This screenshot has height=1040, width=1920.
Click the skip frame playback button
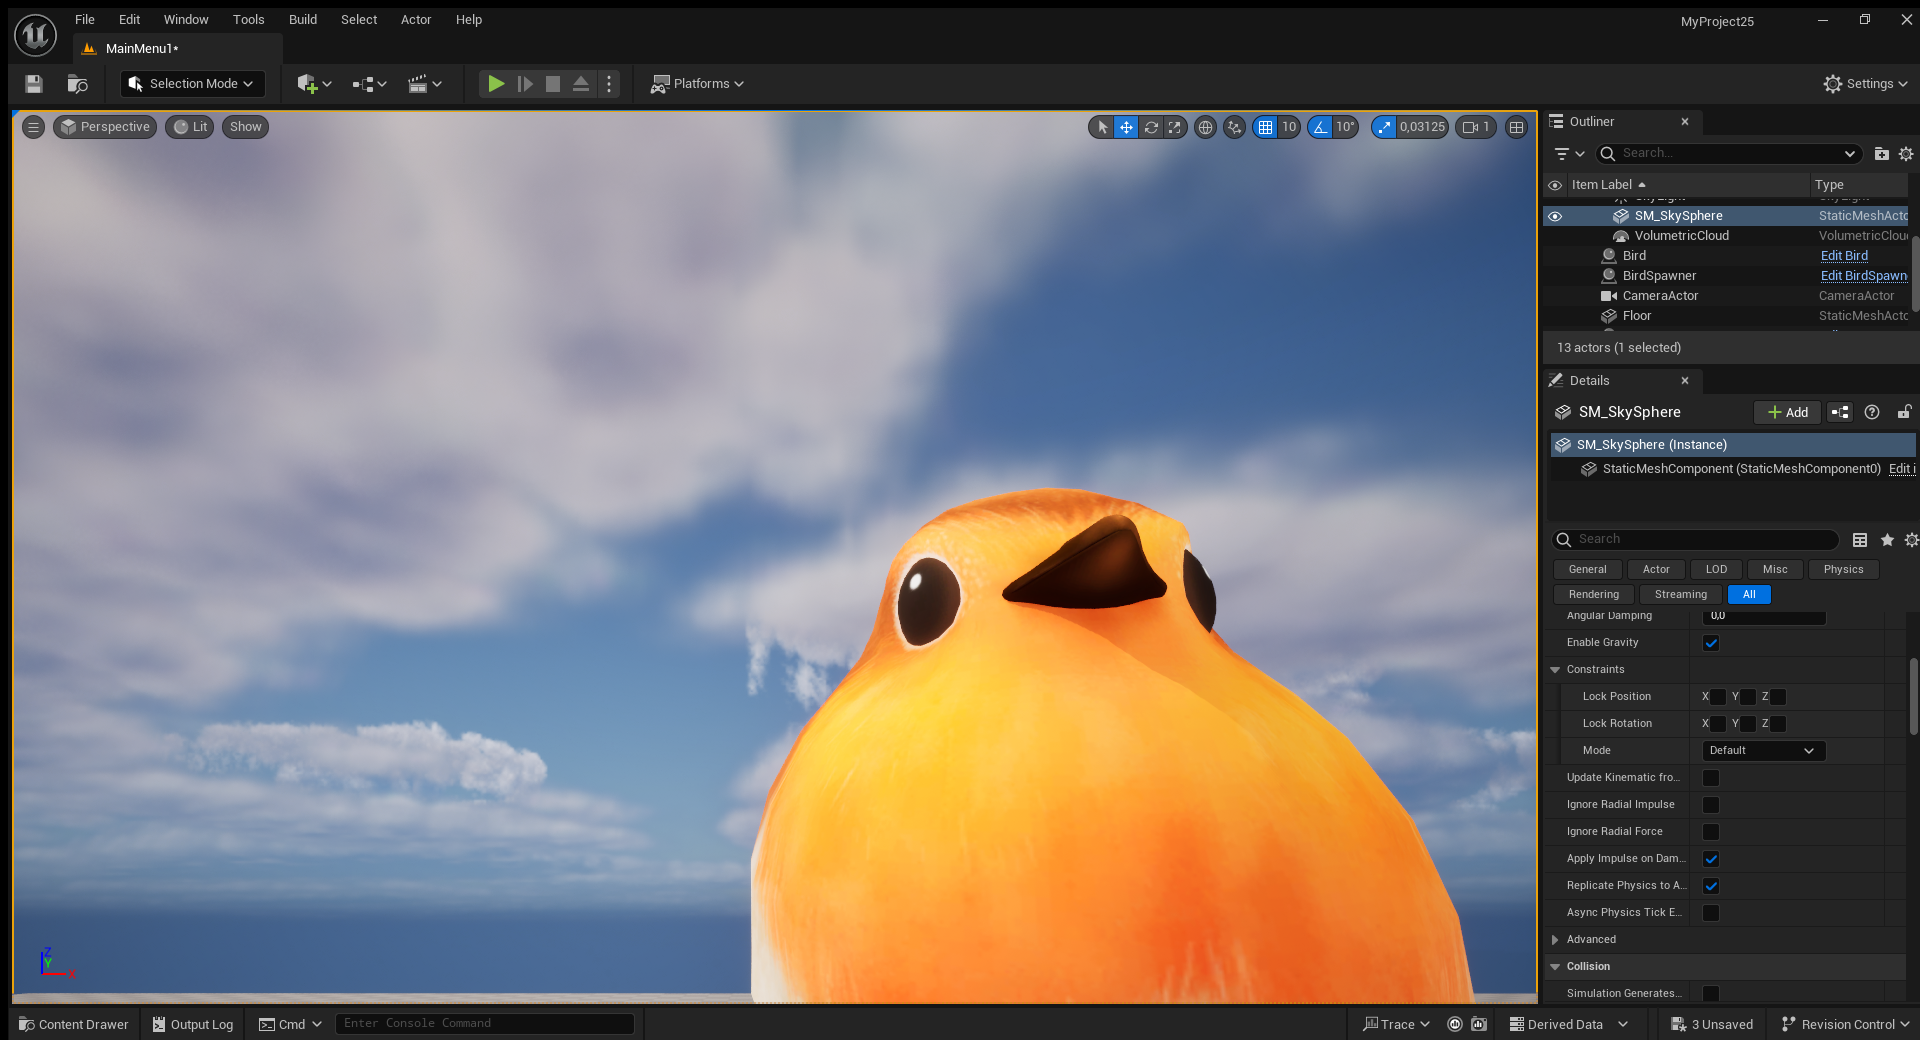click(x=525, y=84)
